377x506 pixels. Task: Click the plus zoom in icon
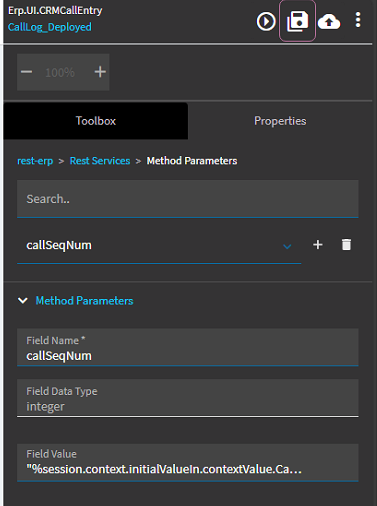[100, 72]
